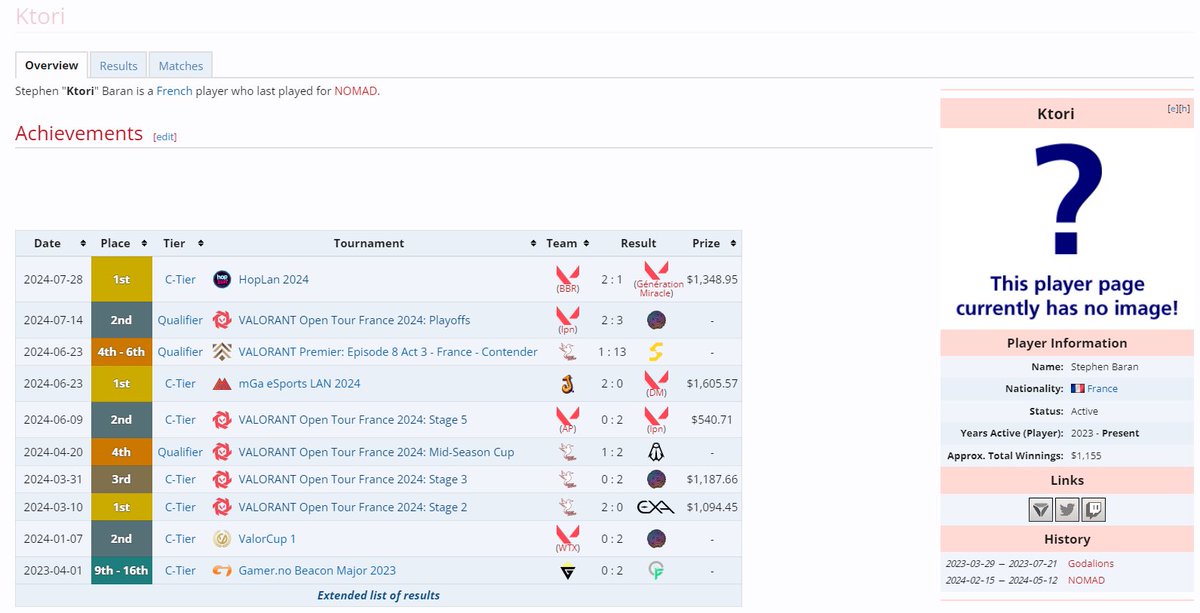Click the Génération Miracle opponent icon

tap(656, 270)
